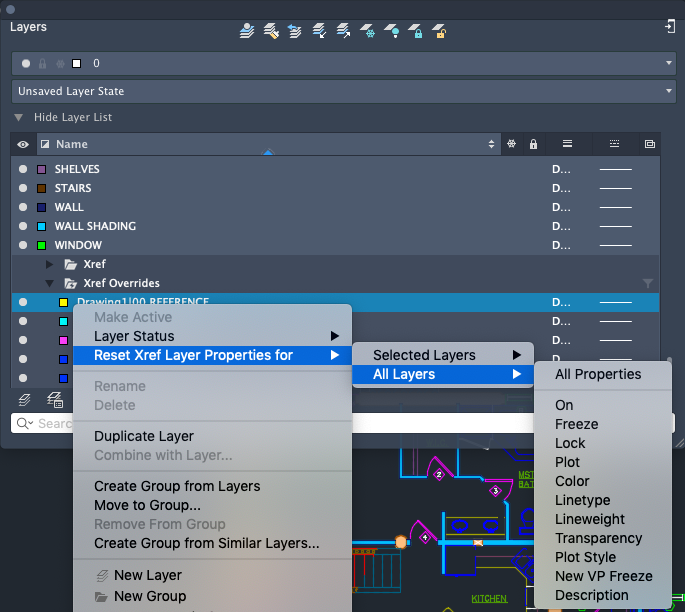Viewport: 685px width, 612px height.
Task: Open the Selected Layers submenu
Action: 443,355
